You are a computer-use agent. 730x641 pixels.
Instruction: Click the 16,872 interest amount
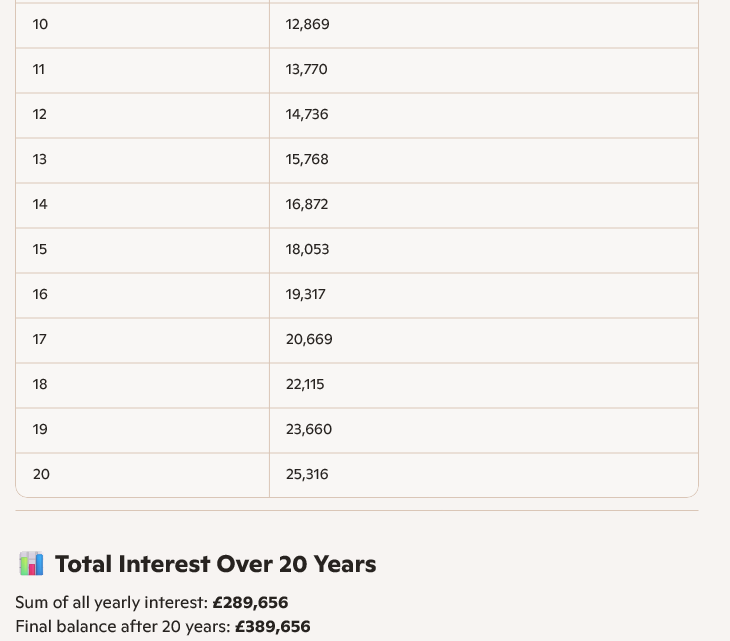307,204
